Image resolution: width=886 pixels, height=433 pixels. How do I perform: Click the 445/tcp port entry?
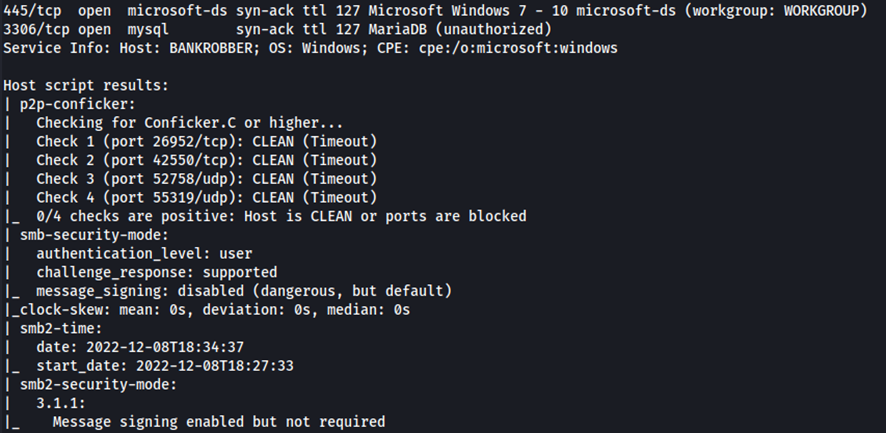(x=28, y=11)
